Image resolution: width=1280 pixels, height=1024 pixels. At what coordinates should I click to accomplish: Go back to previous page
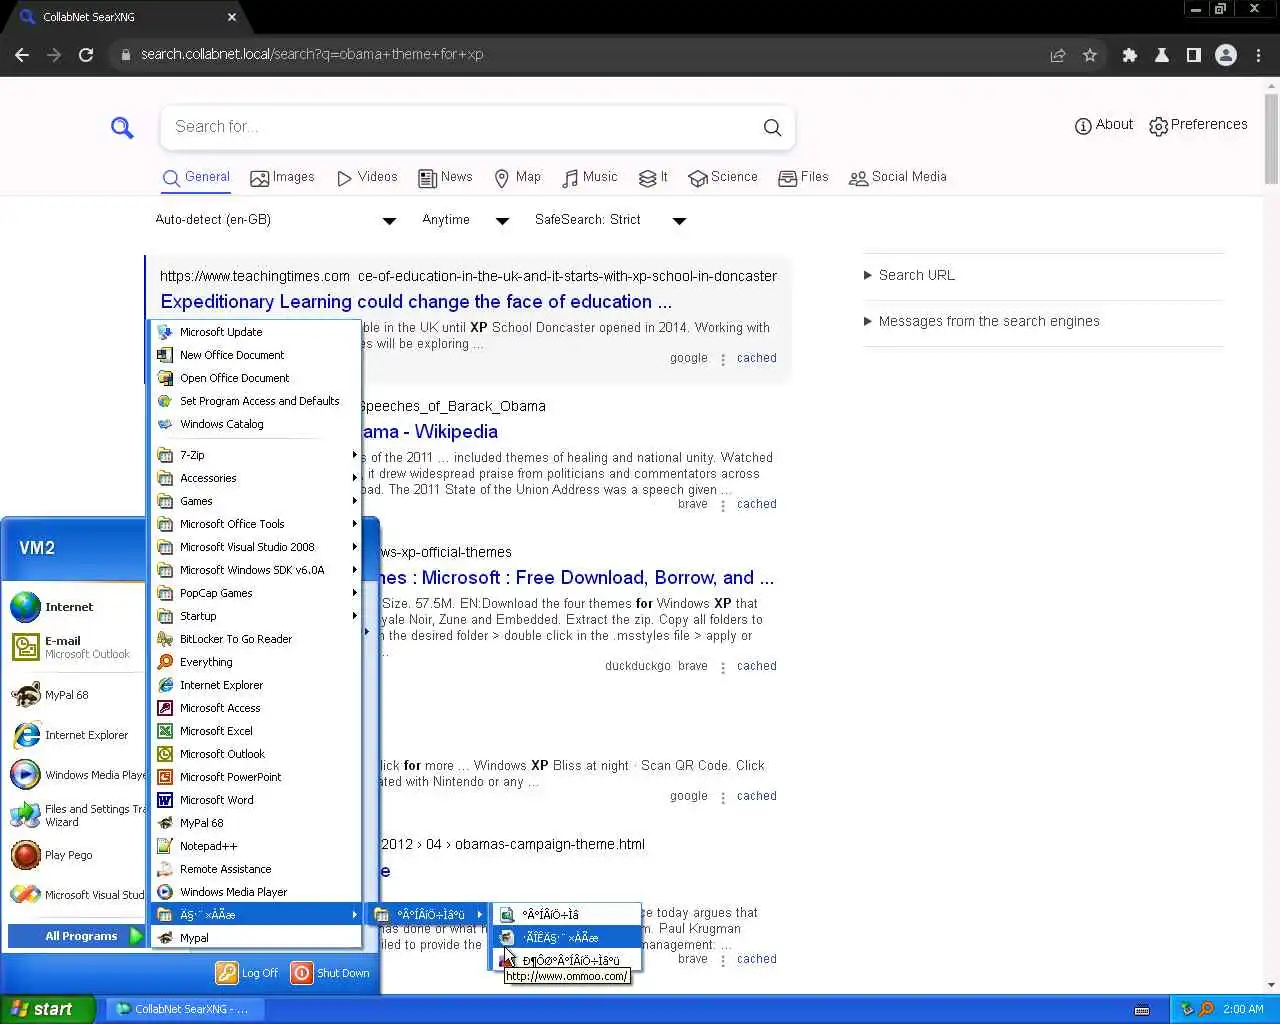[x=22, y=55]
